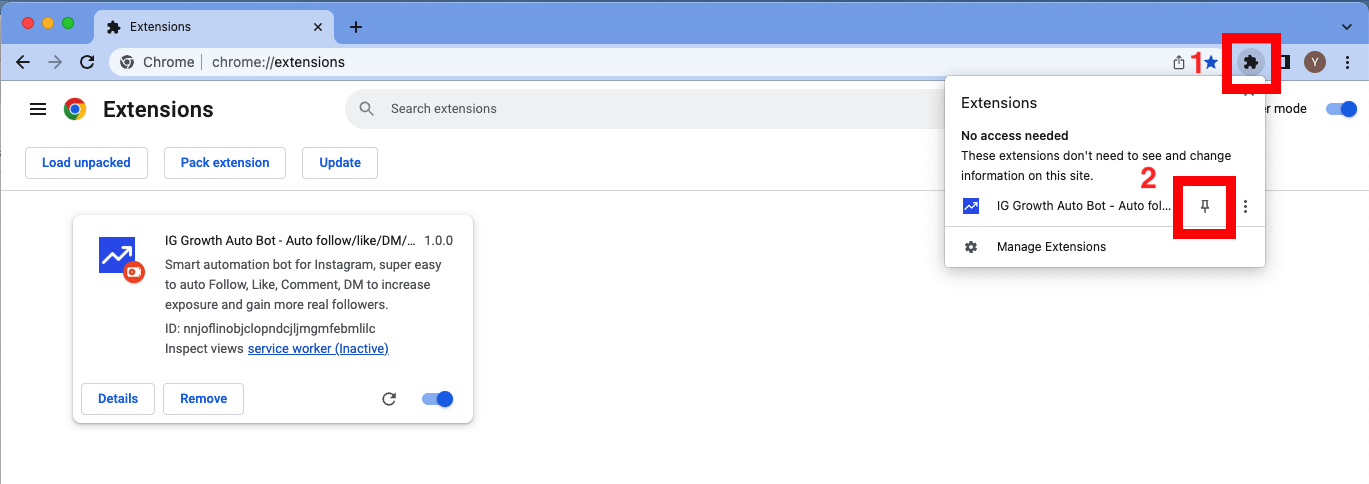Bookmark this page with star icon
Screen dimensions: 1369x484
(1211, 62)
